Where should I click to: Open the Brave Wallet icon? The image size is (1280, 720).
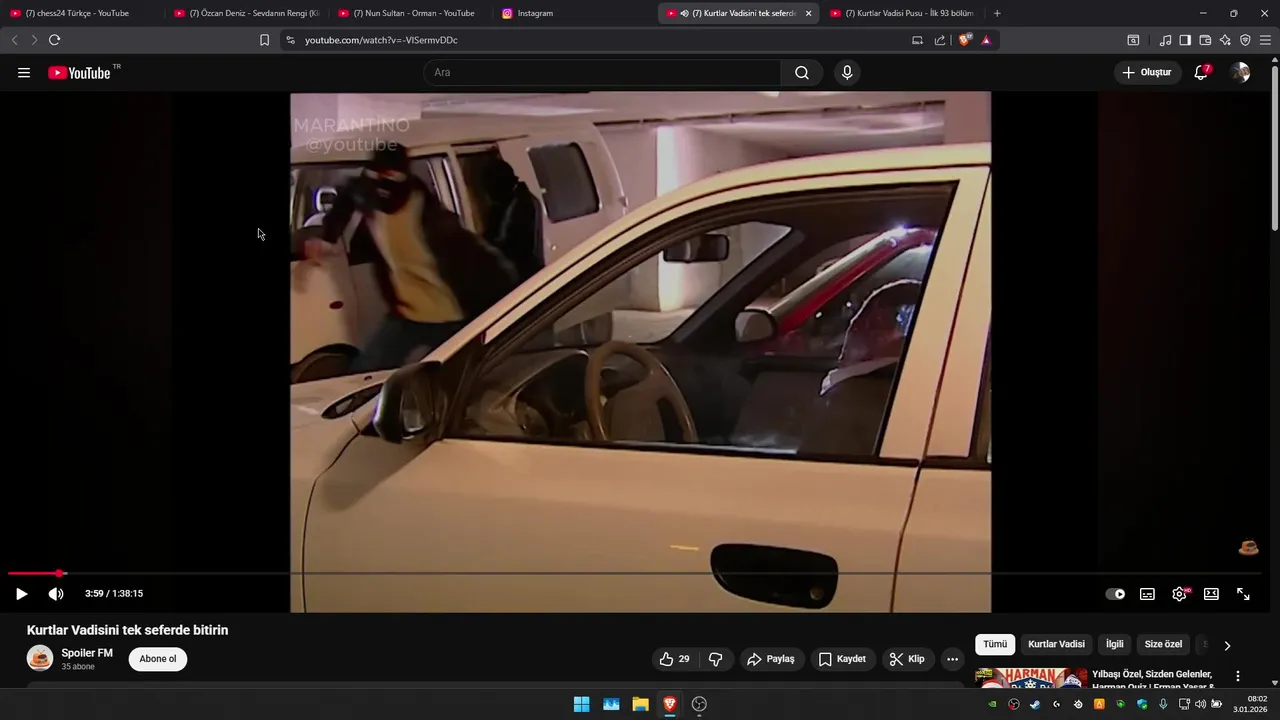[1205, 40]
